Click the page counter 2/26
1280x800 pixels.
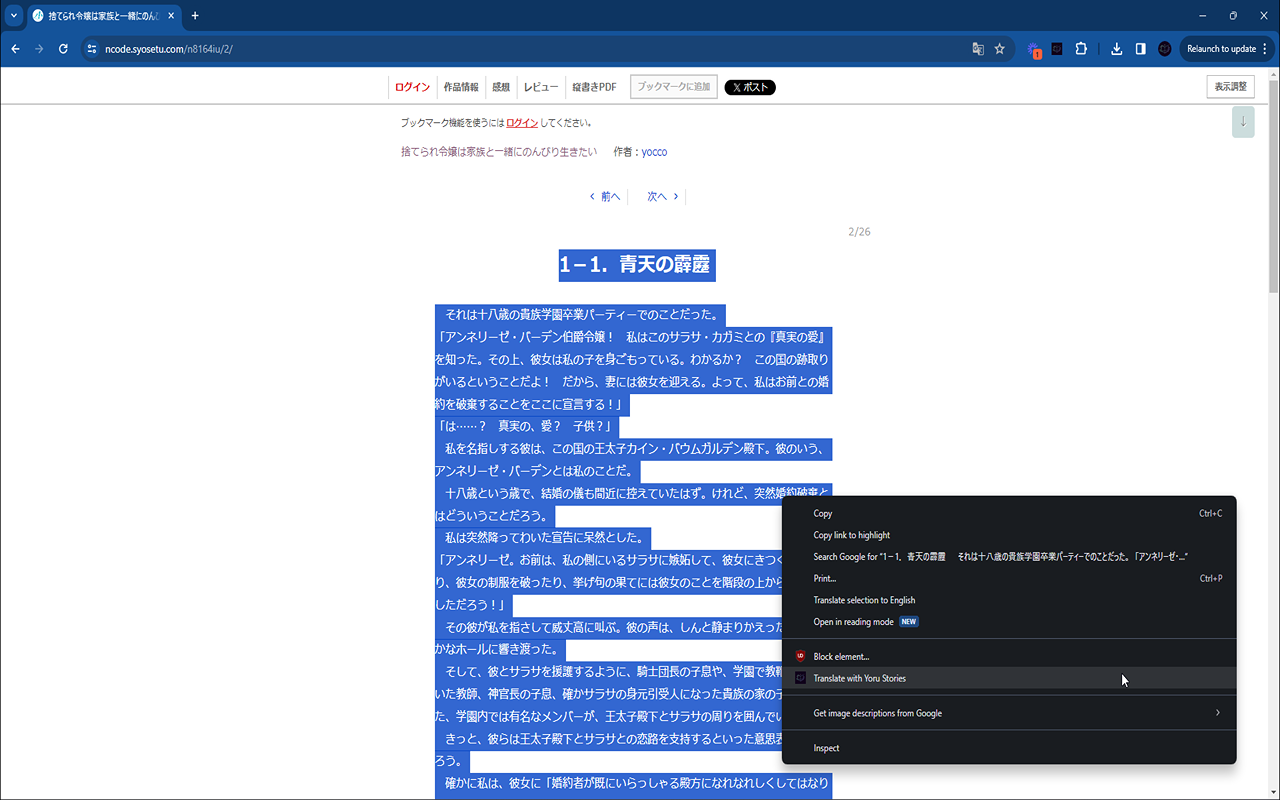click(x=859, y=232)
